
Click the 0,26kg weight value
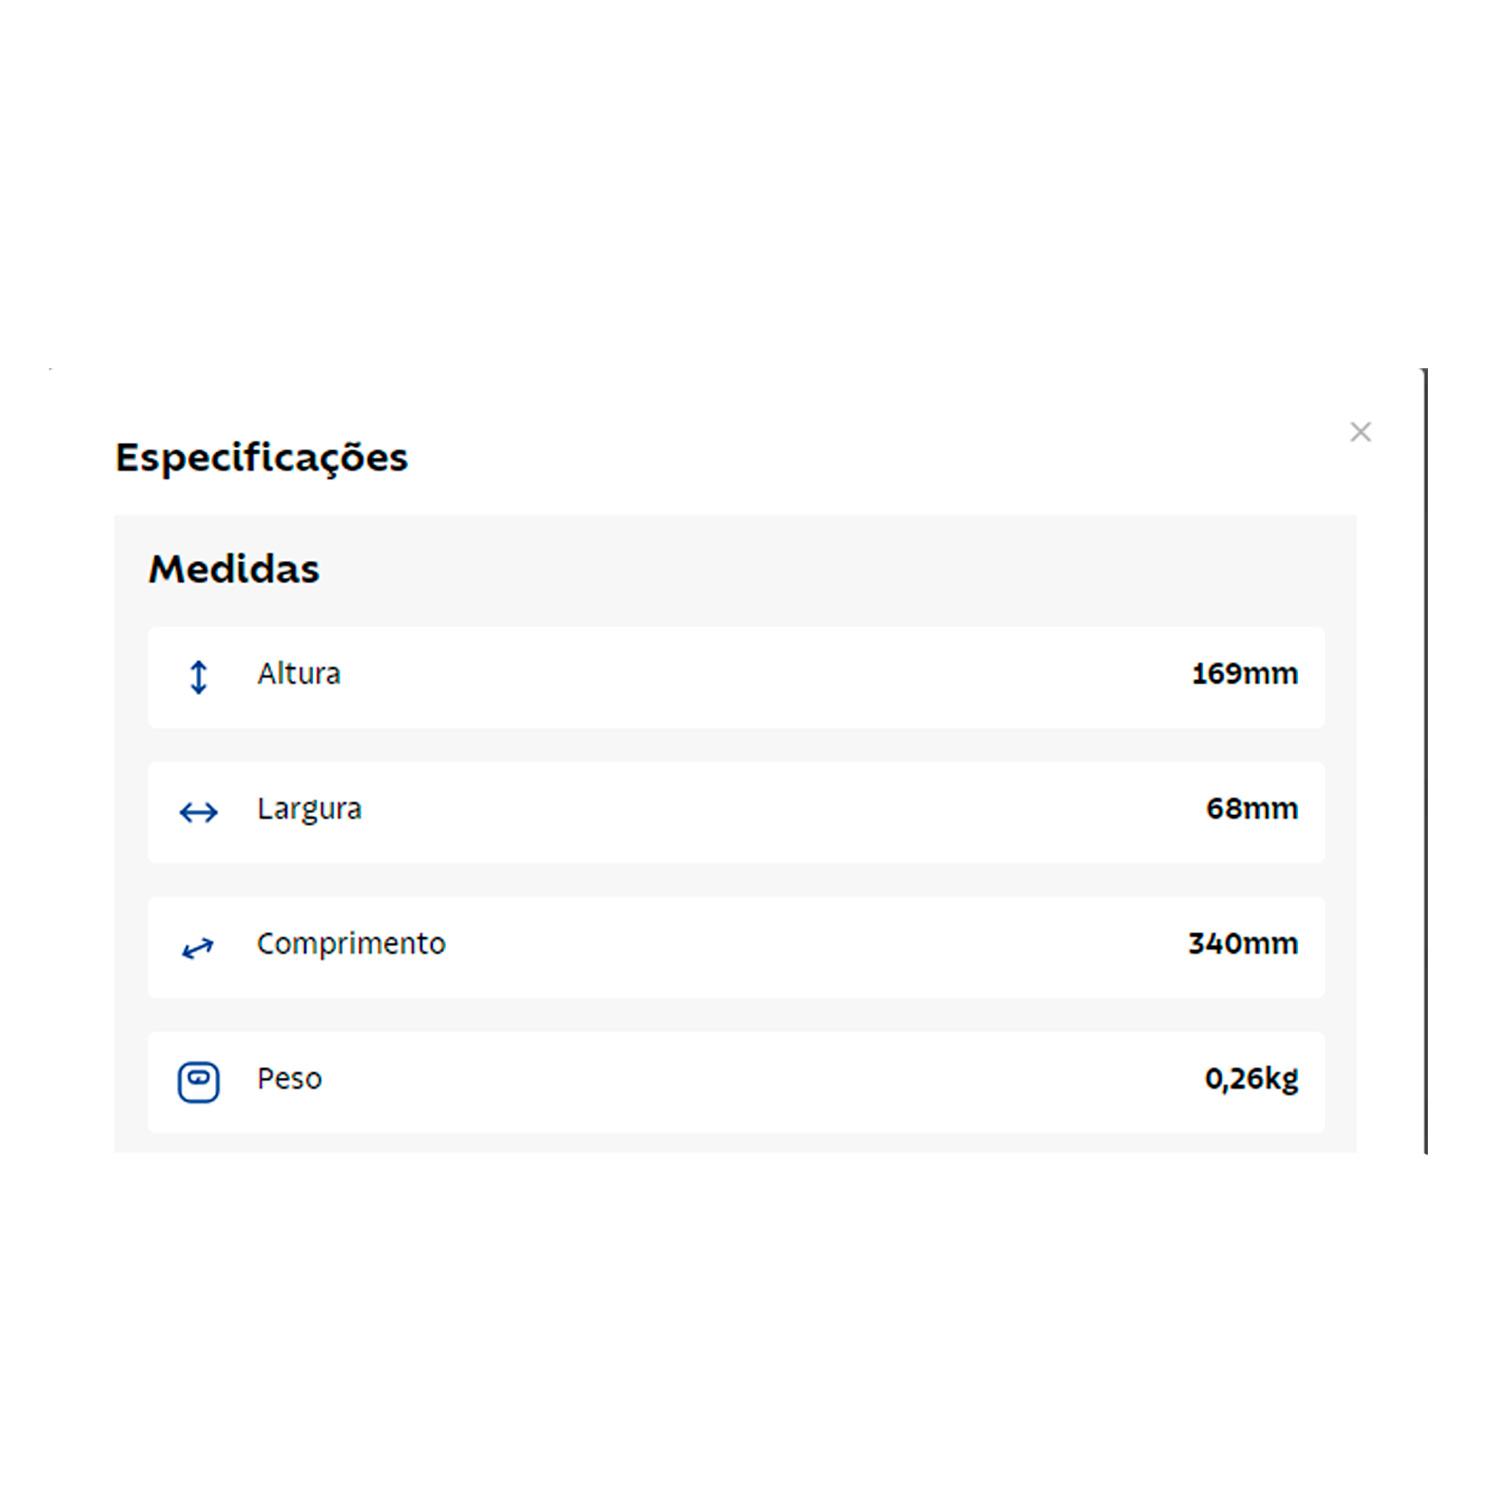point(1251,1079)
